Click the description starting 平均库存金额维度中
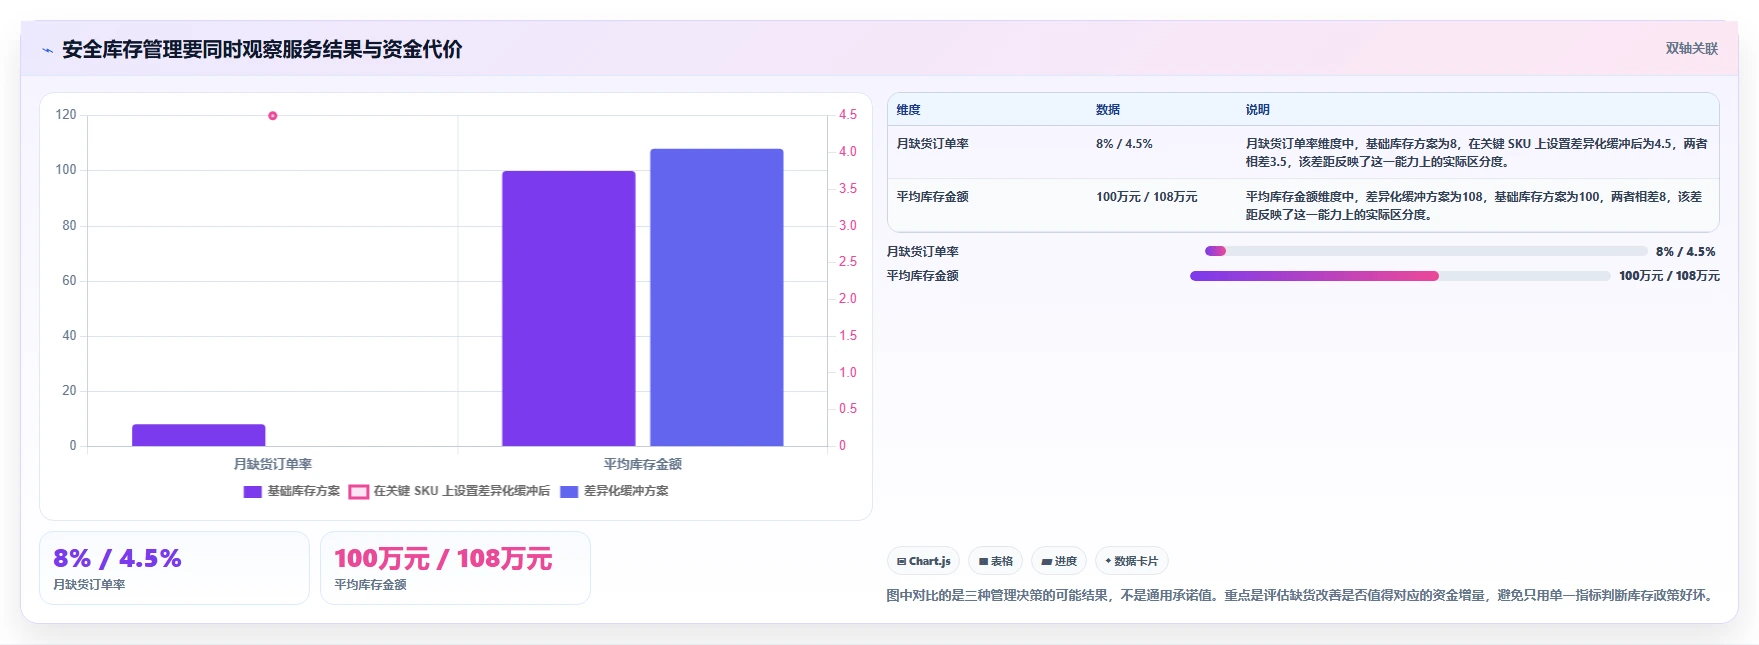The image size is (1759, 645). click(x=1474, y=206)
